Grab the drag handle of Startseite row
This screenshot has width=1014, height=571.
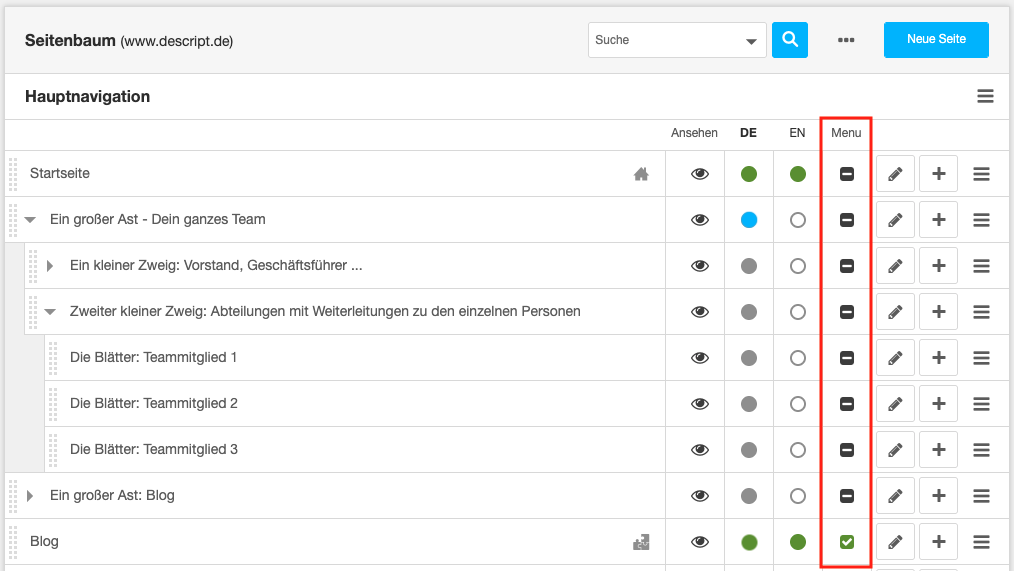click(13, 174)
